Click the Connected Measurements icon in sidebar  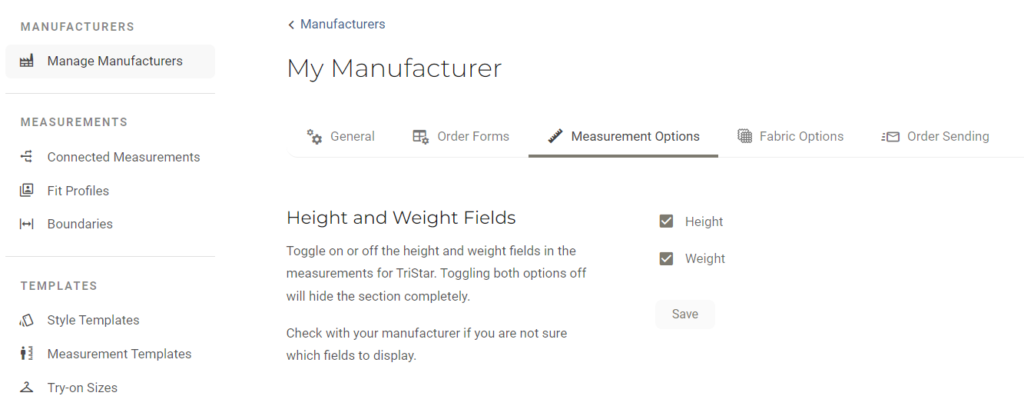pyautogui.click(x=26, y=157)
